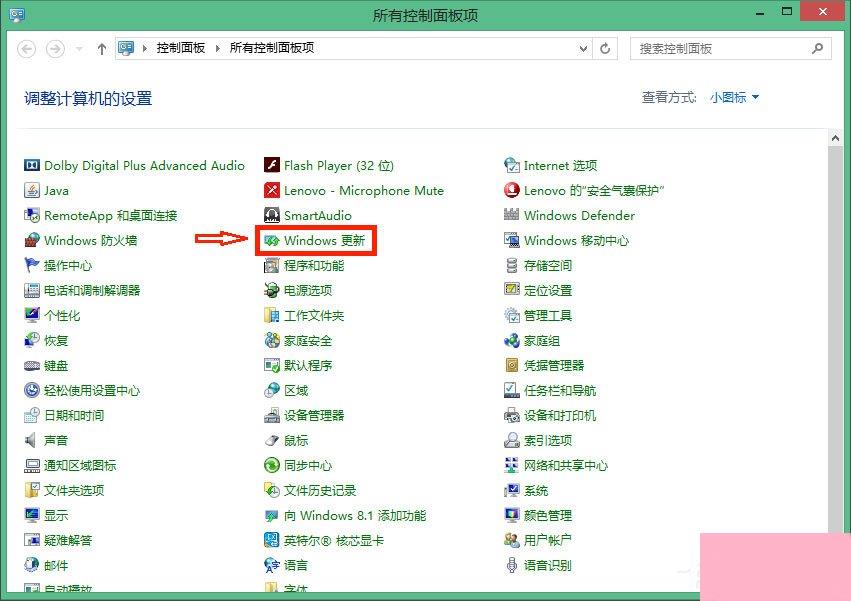This screenshot has width=851, height=601.
Task: Click the scrollbar up arrow
Action: tap(835, 138)
